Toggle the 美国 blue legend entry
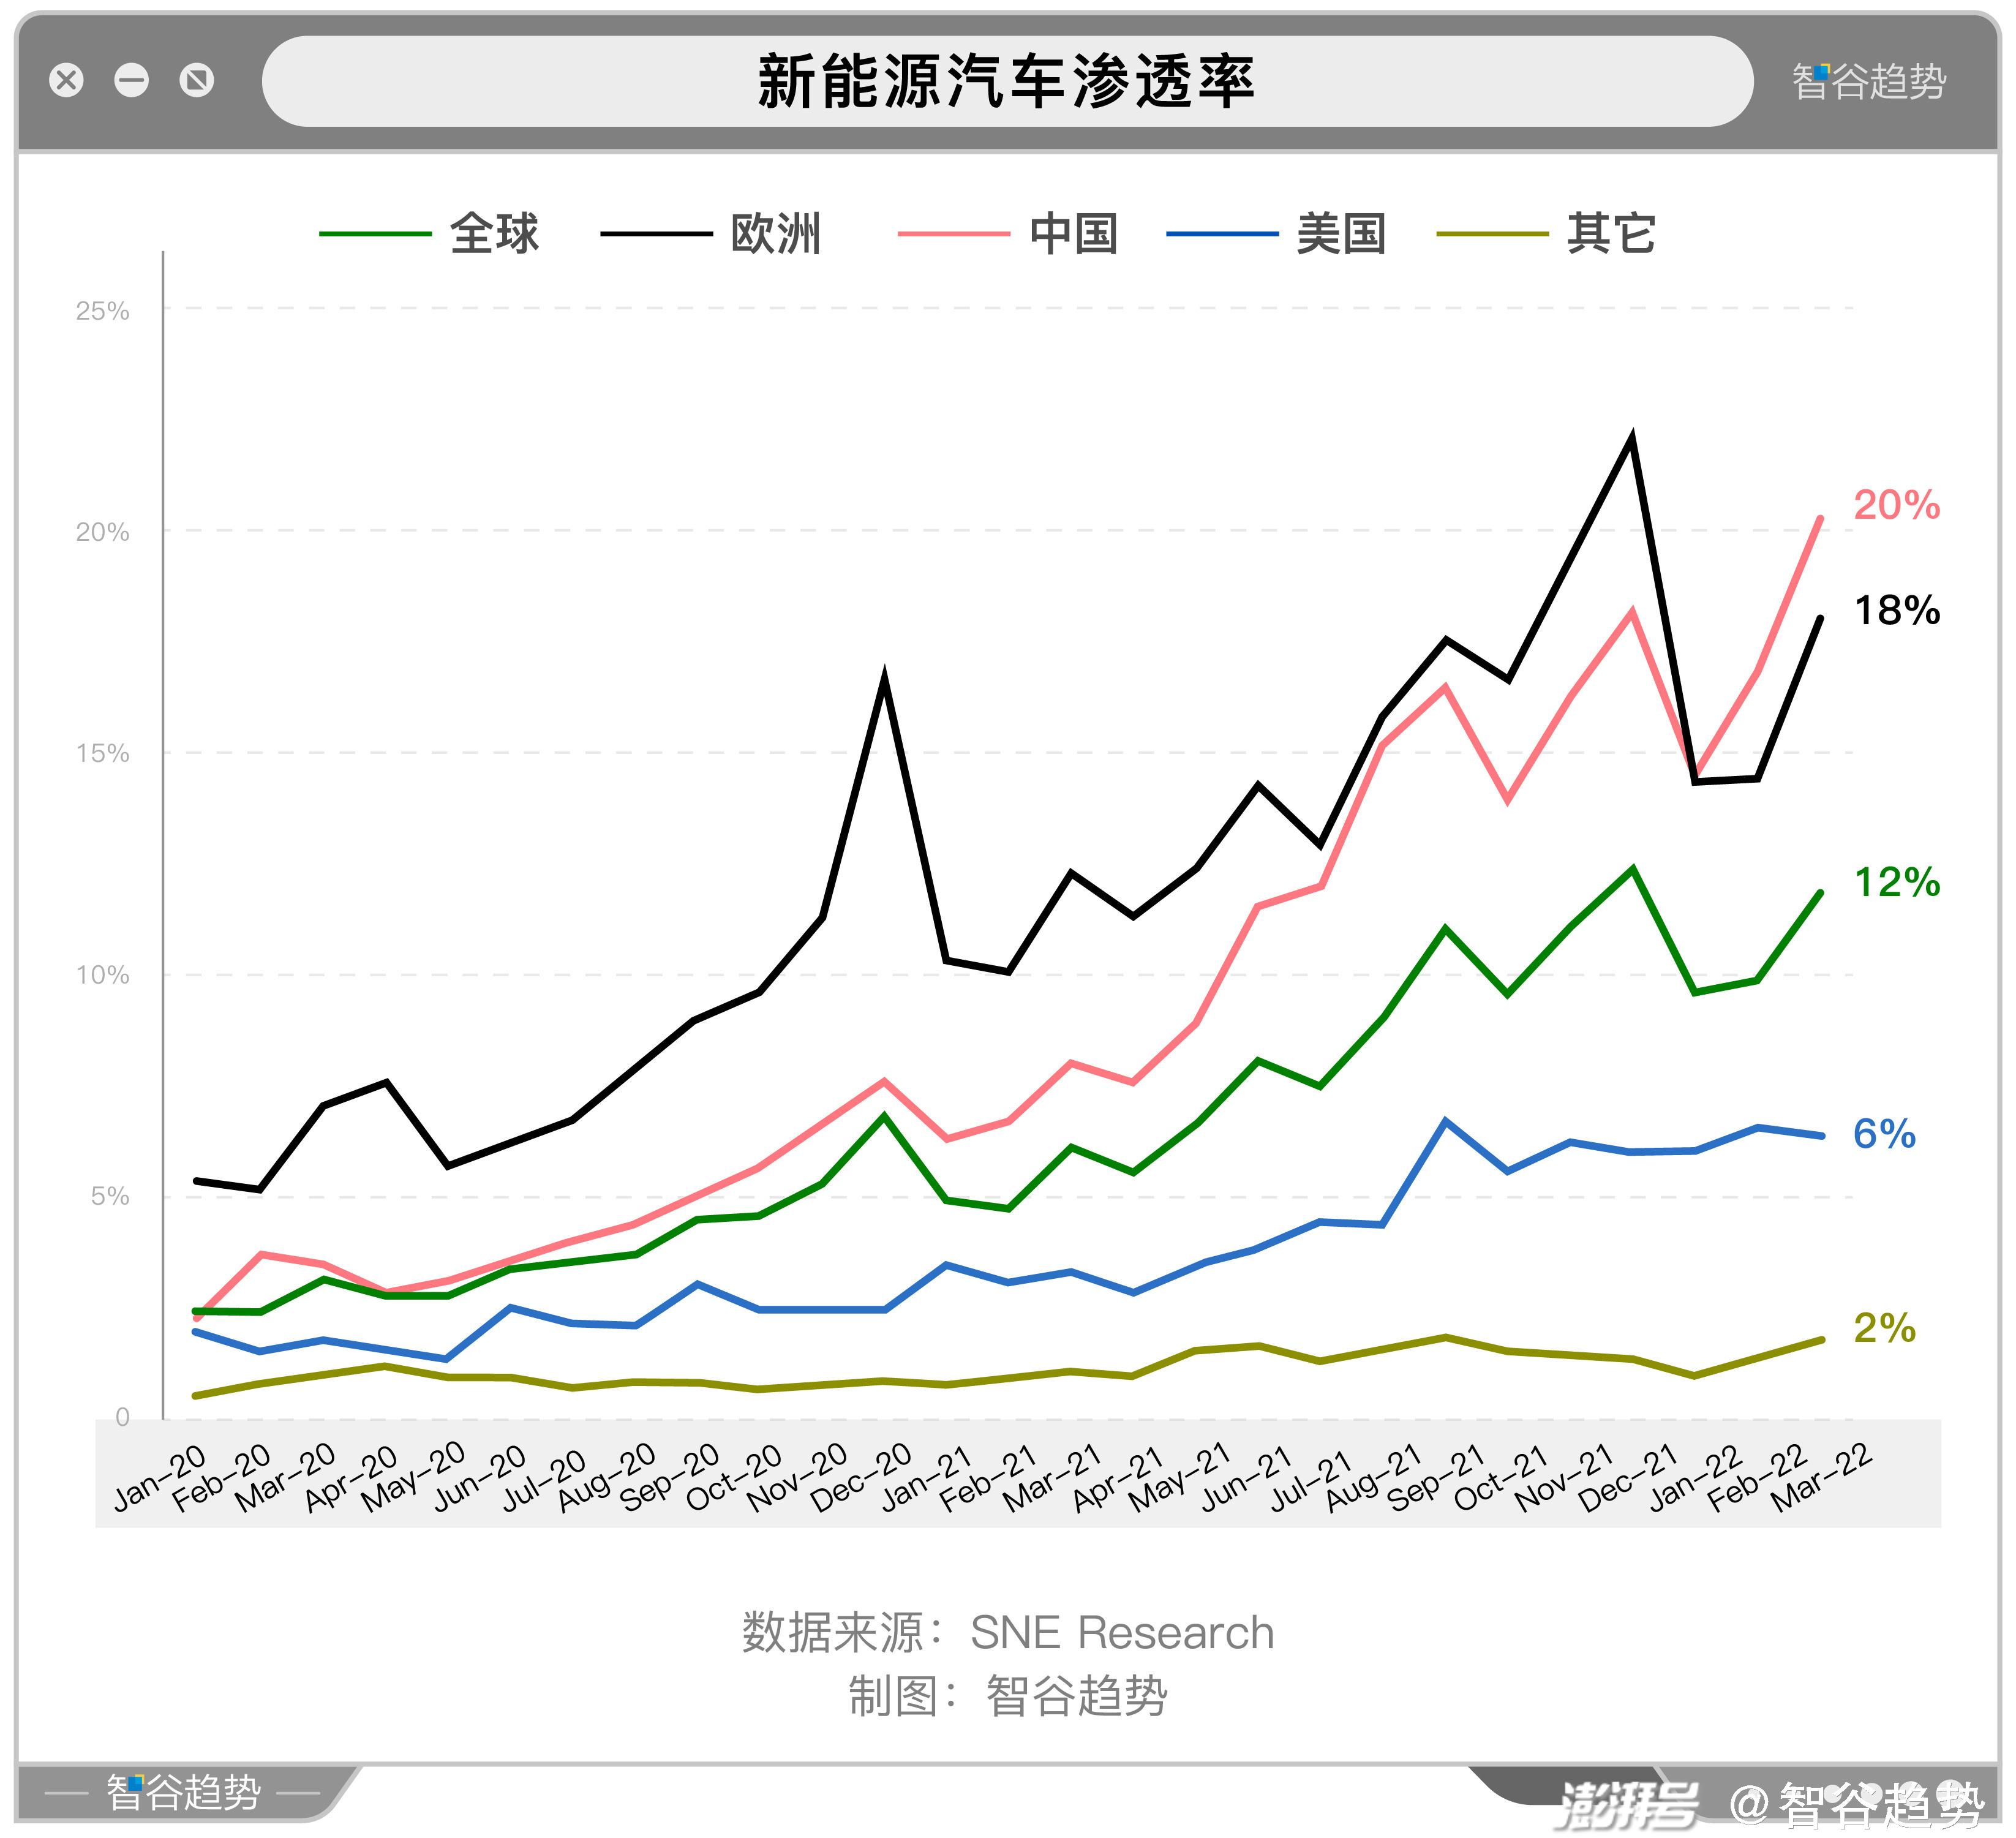Screen dimensions: 2016x1838 click(x=1341, y=234)
